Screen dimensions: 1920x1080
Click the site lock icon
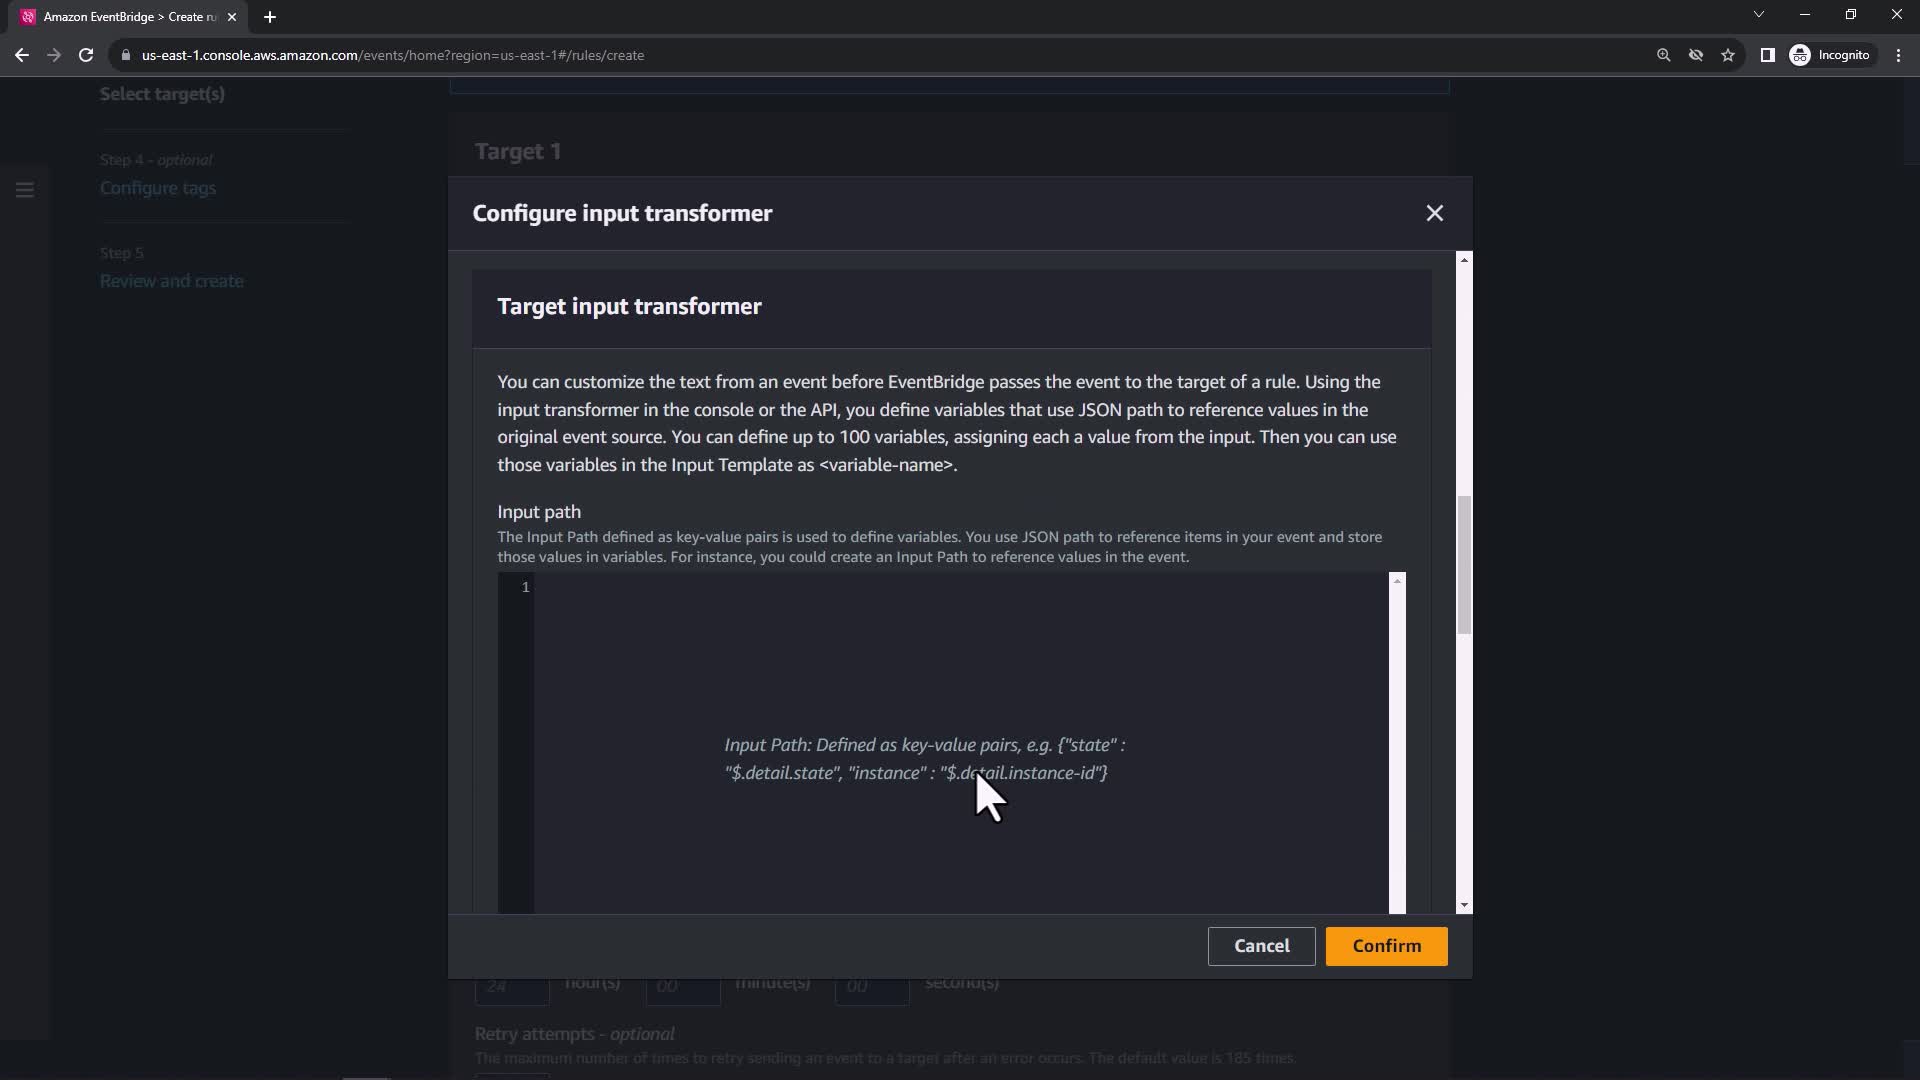pos(126,55)
